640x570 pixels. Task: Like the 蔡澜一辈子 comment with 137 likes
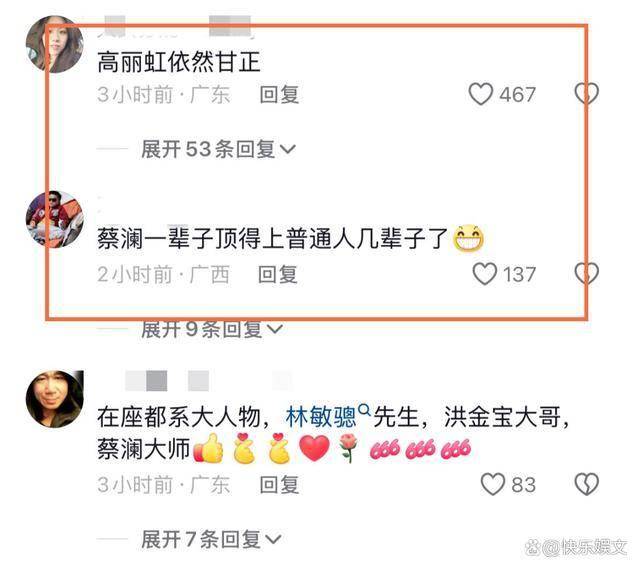(485, 274)
